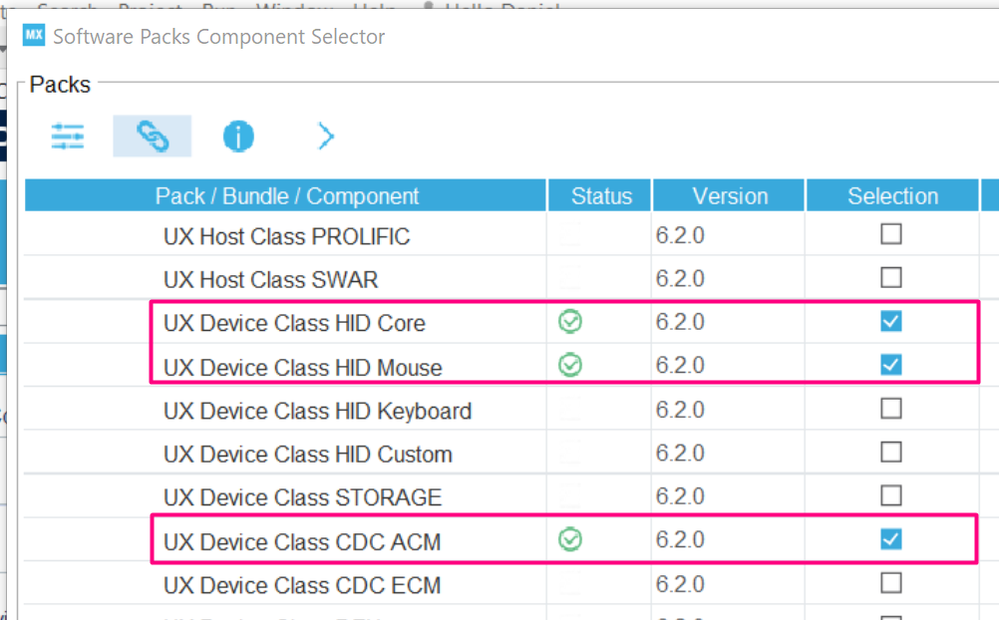This screenshot has width=999, height=620.
Task: Click the green status check for UX Device Class HID Core
Action: pos(570,322)
